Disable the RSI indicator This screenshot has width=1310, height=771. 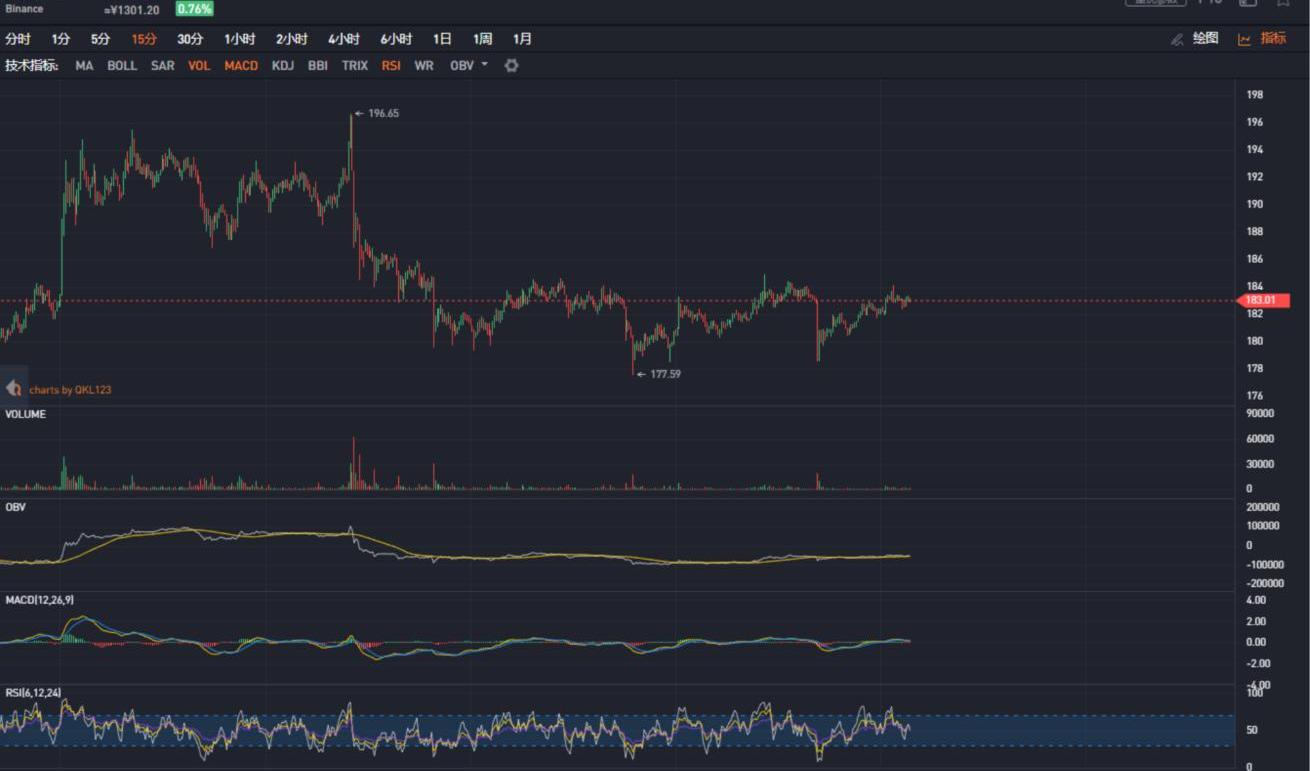click(390, 66)
